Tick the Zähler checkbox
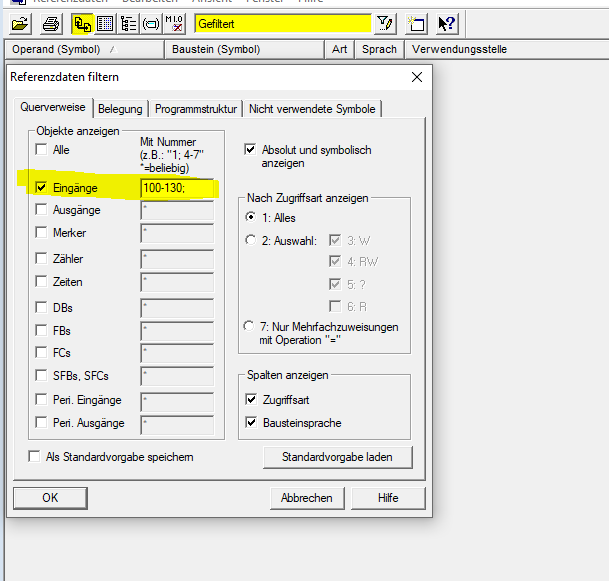This screenshot has width=609, height=581. (x=41, y=258)
